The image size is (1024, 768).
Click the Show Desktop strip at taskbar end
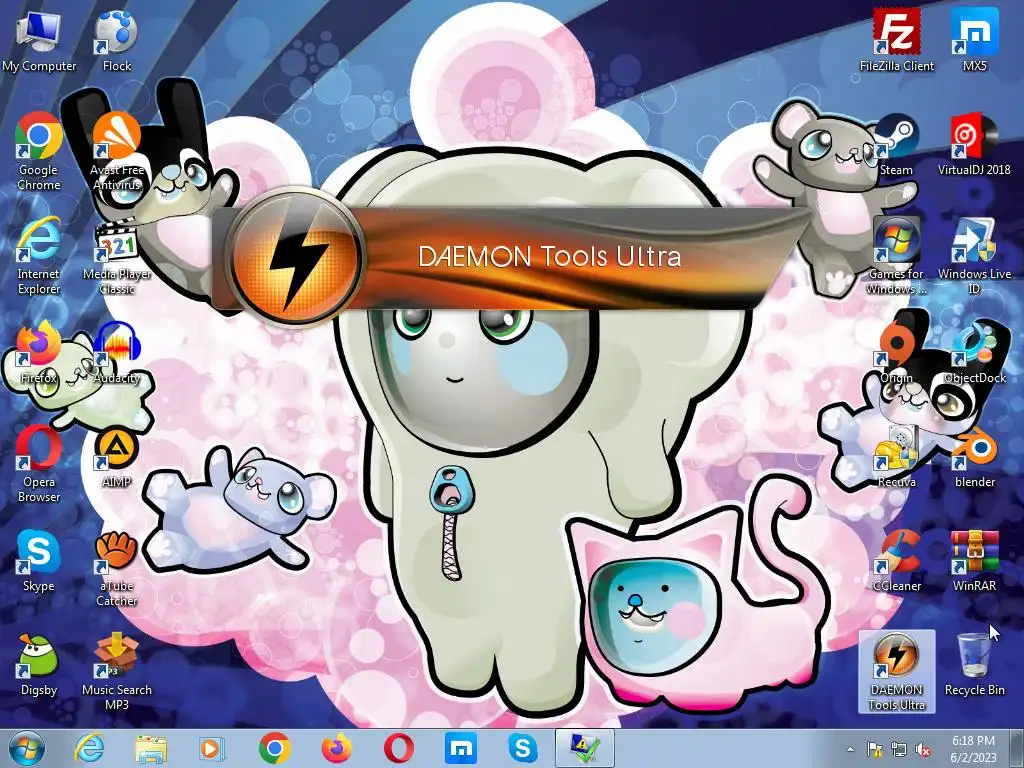(1019, 749)
